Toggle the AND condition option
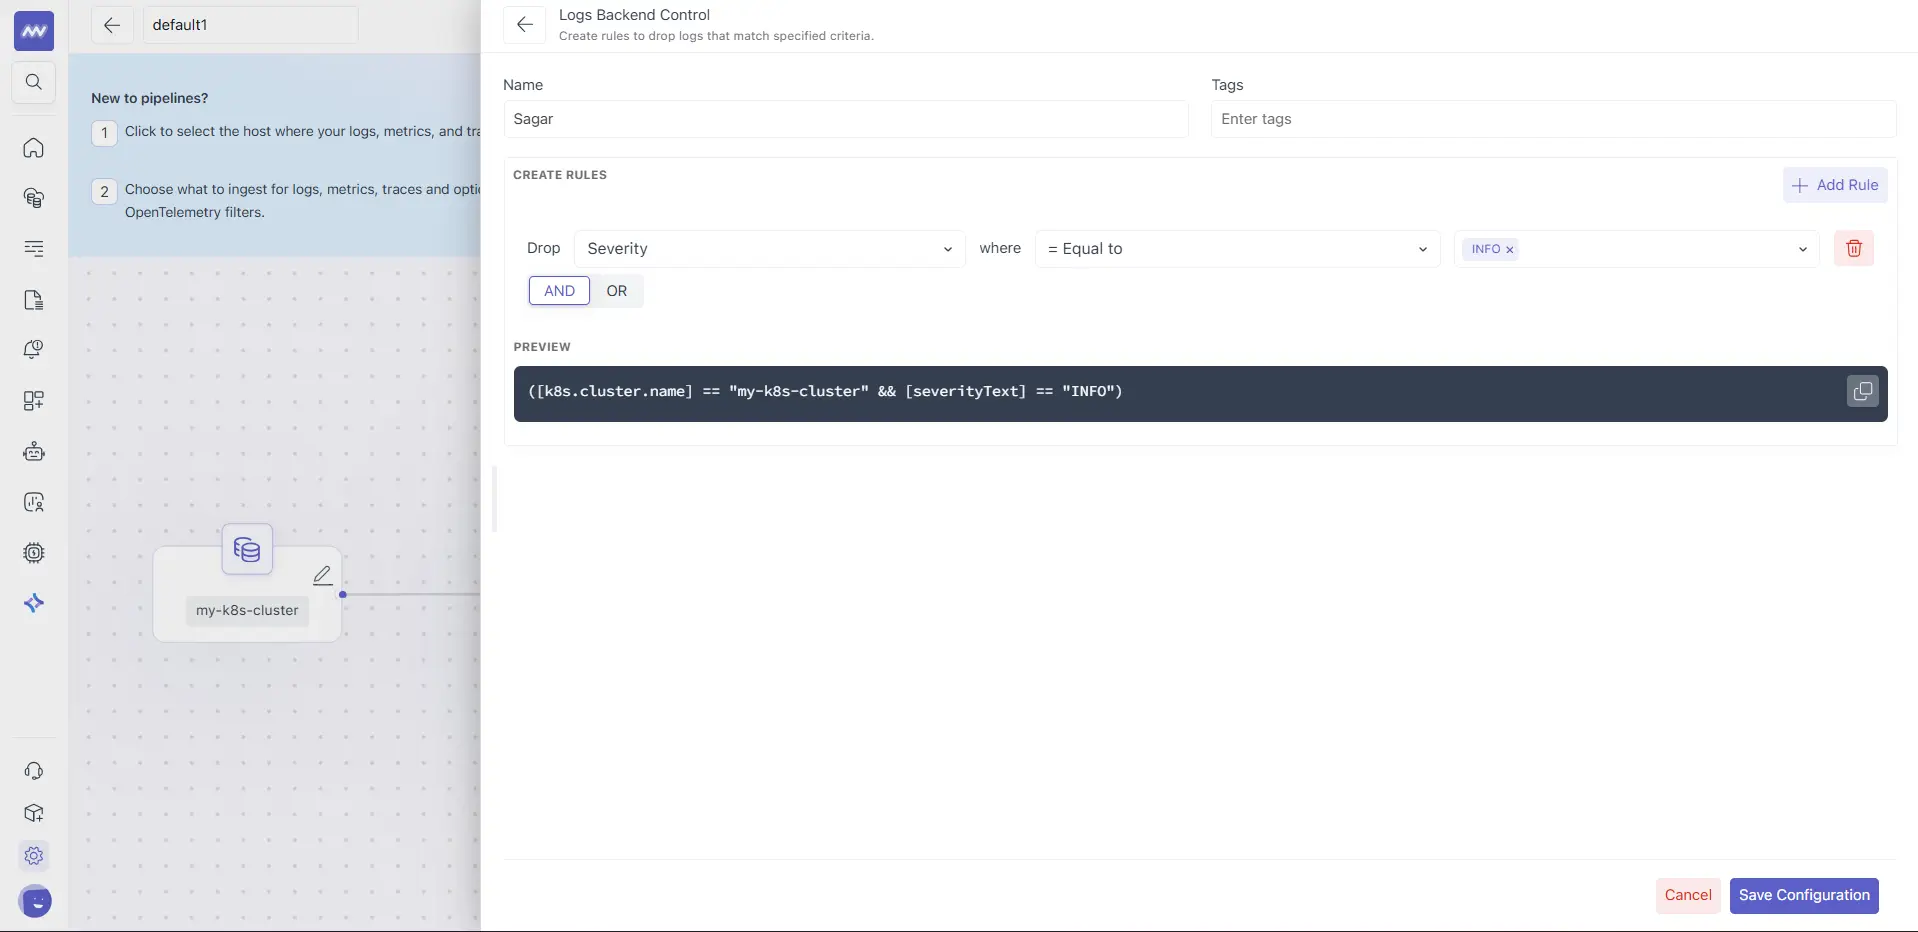The width and height of the screenshot is (1918, 932). click(558, 291)
